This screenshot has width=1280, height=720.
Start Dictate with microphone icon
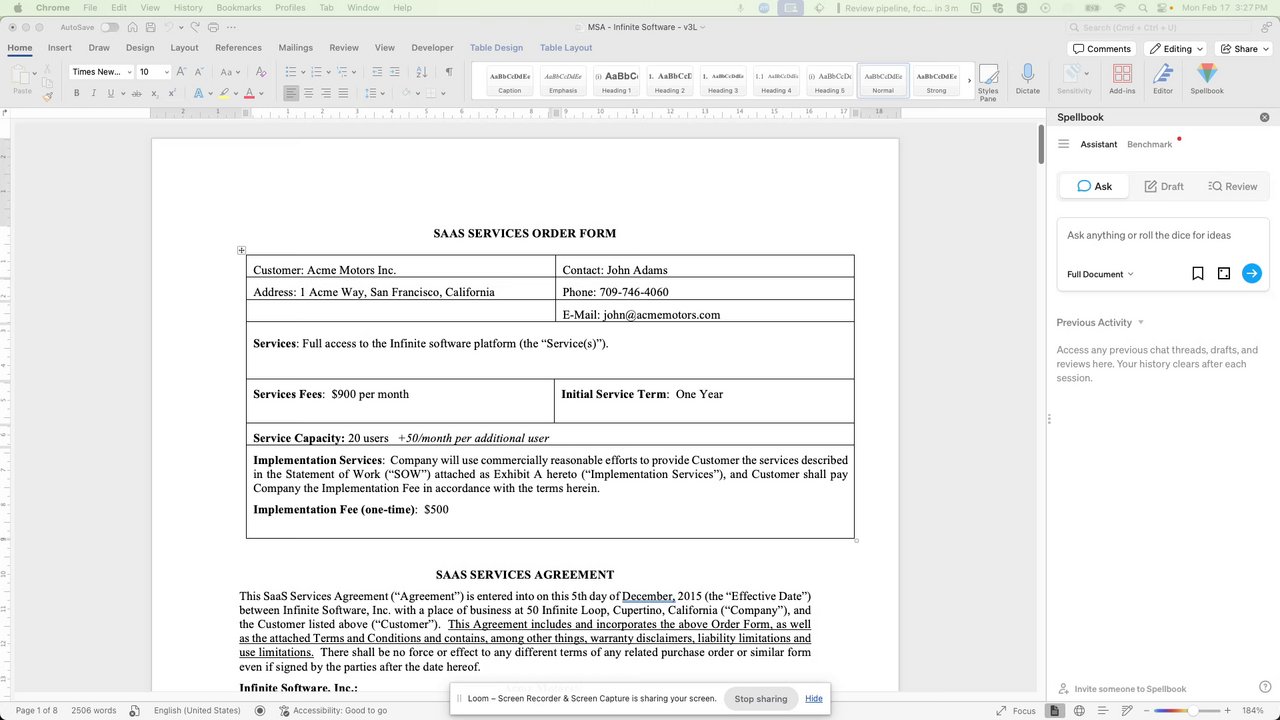1028,79
